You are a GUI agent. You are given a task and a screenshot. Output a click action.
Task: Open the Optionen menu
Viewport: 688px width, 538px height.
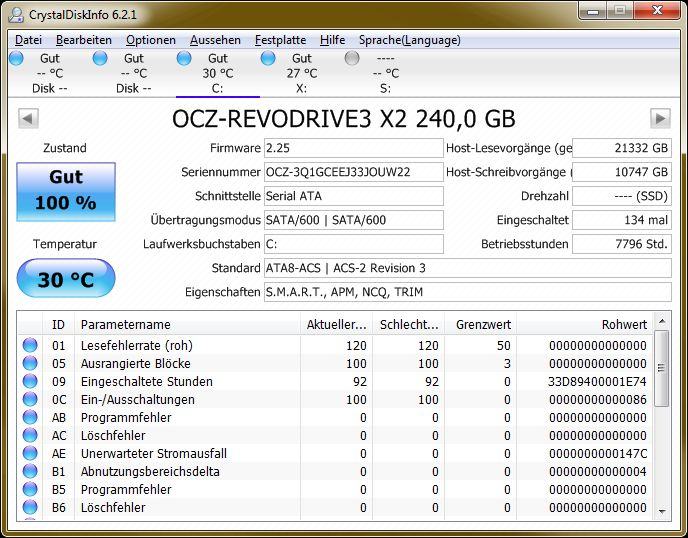(x=150, y=40)
